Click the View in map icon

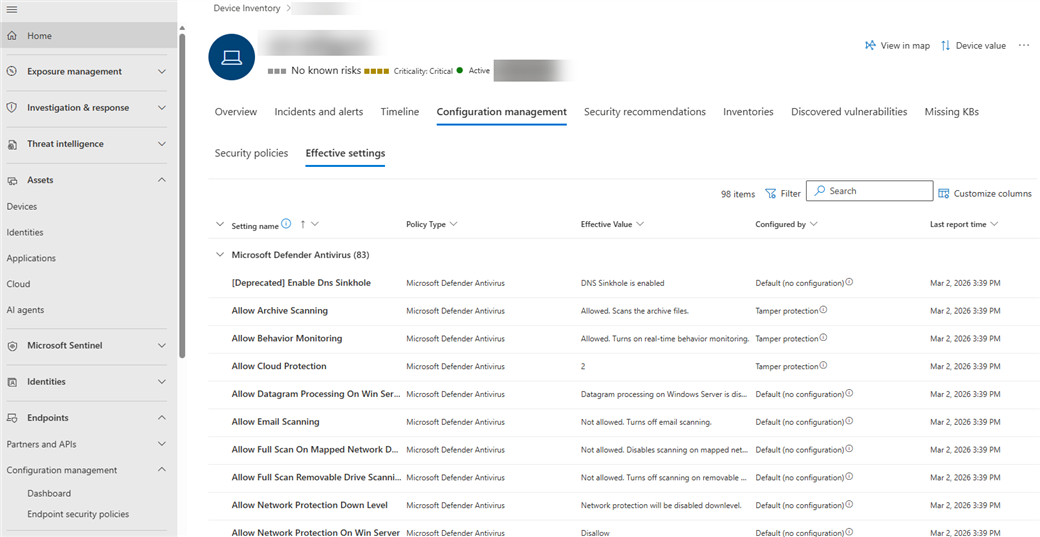[x=870, y=46]
